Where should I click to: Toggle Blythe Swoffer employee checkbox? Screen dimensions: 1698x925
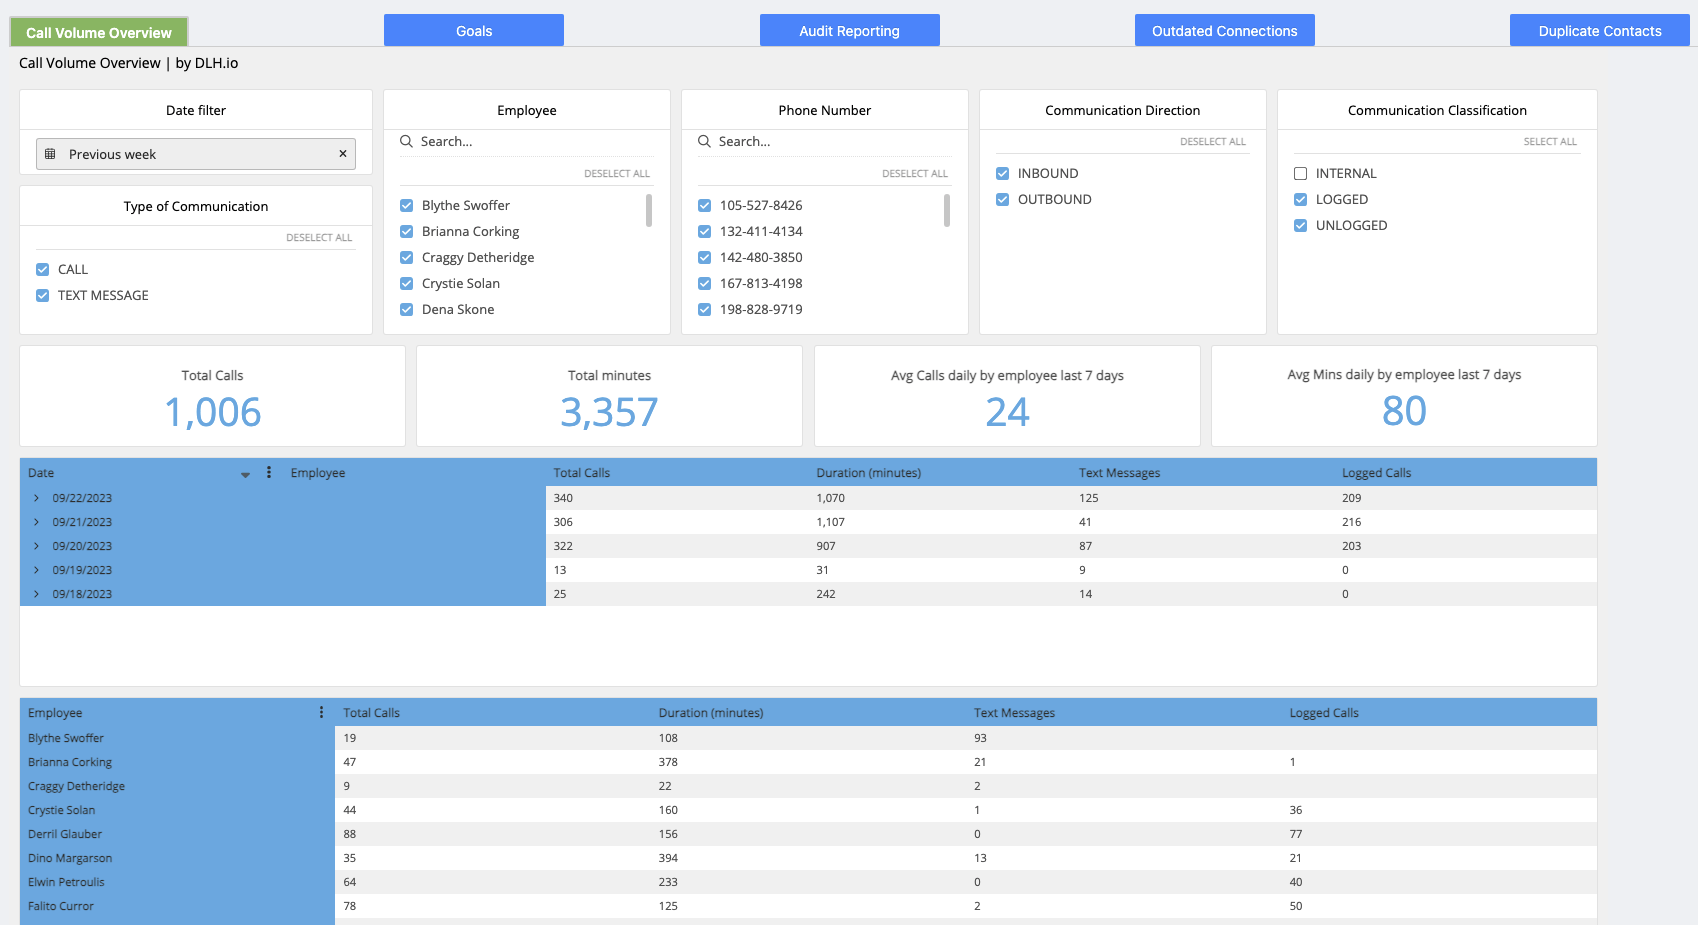coord(407,206)
